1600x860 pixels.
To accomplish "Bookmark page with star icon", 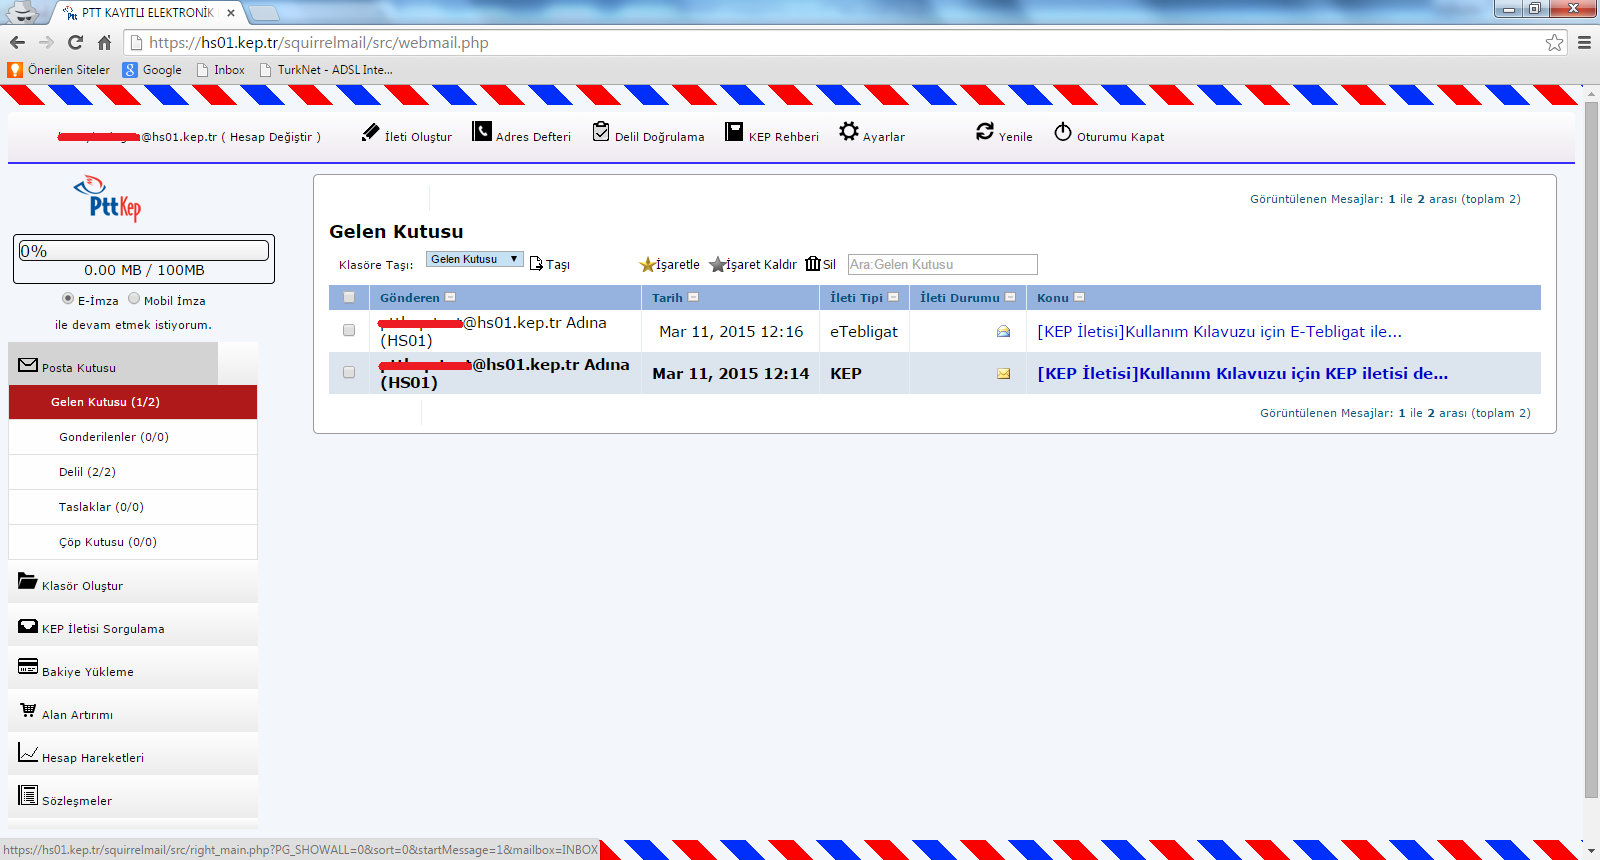I will 1554,42.
